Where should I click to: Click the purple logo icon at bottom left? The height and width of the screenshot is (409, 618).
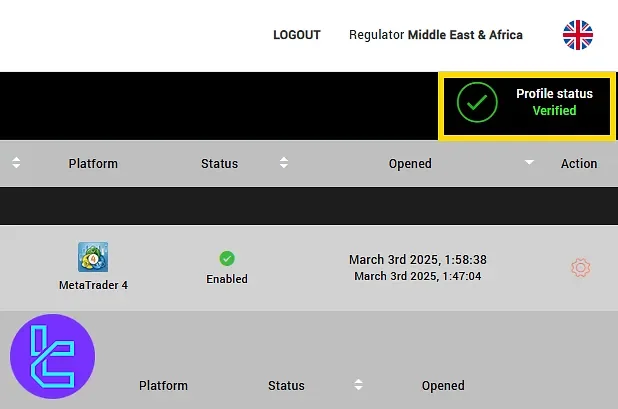[x=51, y=356]
